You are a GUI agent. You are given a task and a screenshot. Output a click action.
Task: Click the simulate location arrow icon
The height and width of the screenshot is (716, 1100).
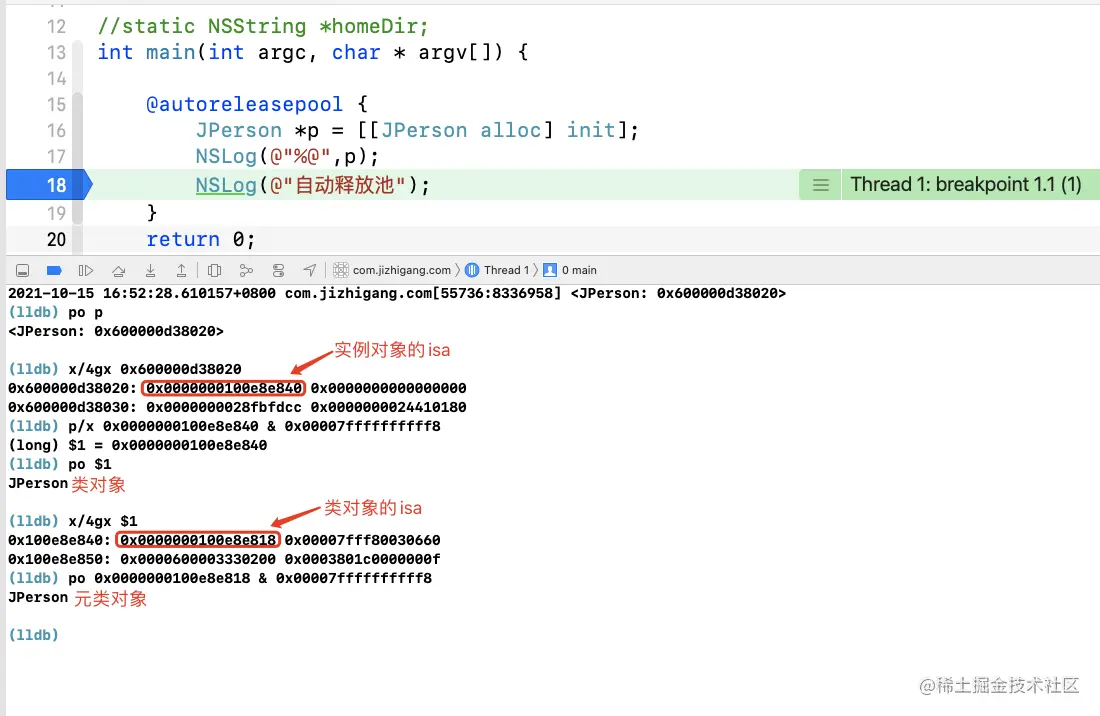click(x=309, y=270)
